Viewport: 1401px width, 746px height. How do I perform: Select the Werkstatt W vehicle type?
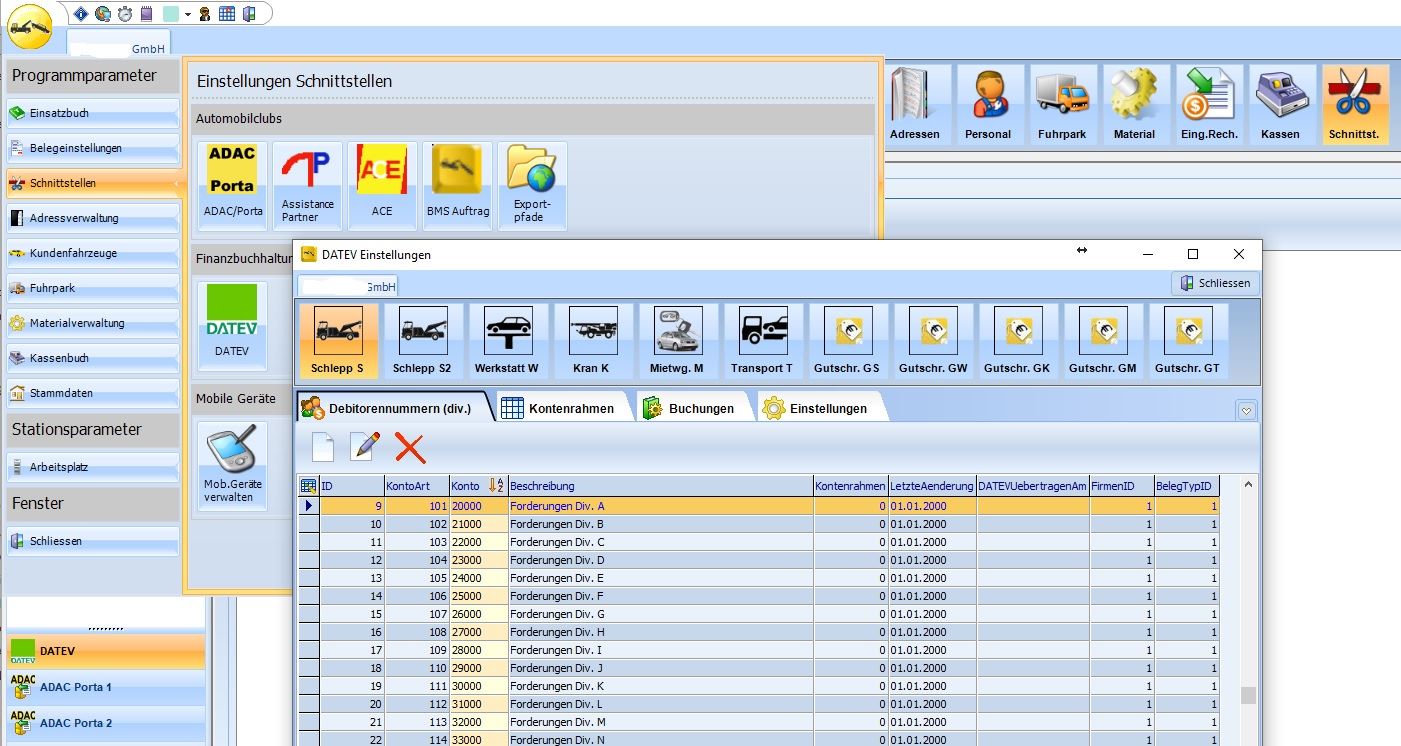coord(508,339)
